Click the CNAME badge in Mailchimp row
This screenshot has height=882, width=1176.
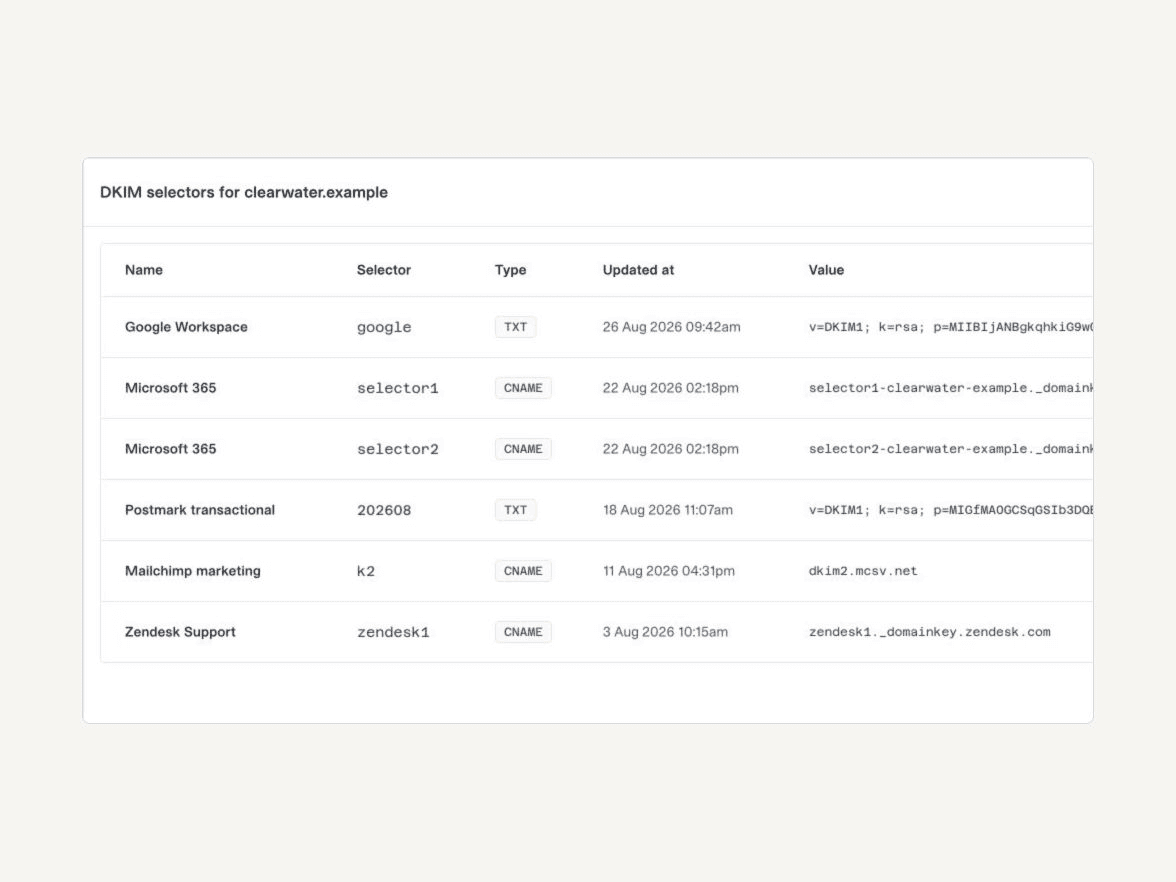[523, 571]
